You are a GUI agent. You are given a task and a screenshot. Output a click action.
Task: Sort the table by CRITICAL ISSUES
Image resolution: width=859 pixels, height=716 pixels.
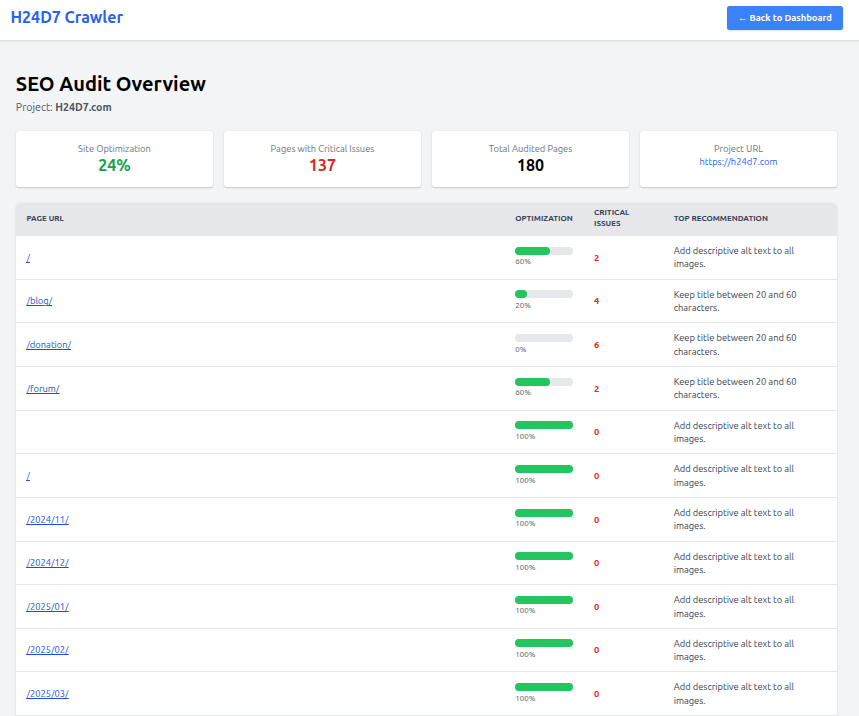[611, 218]
